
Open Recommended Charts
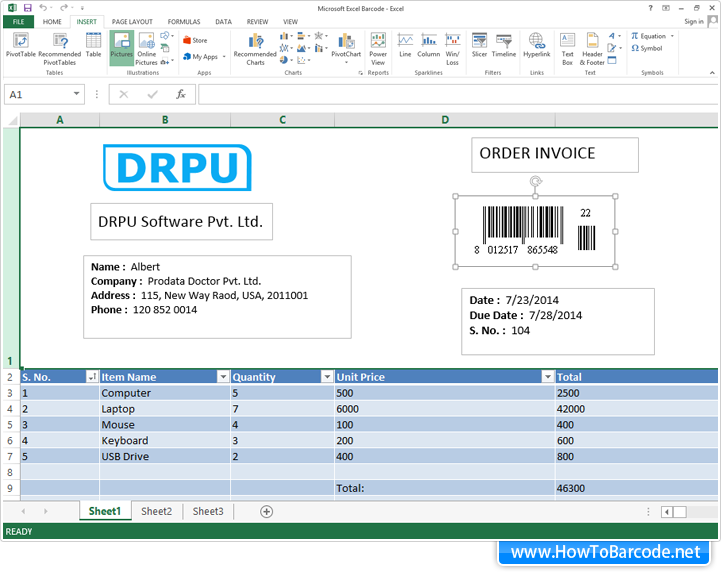click(x=255, y=49)
